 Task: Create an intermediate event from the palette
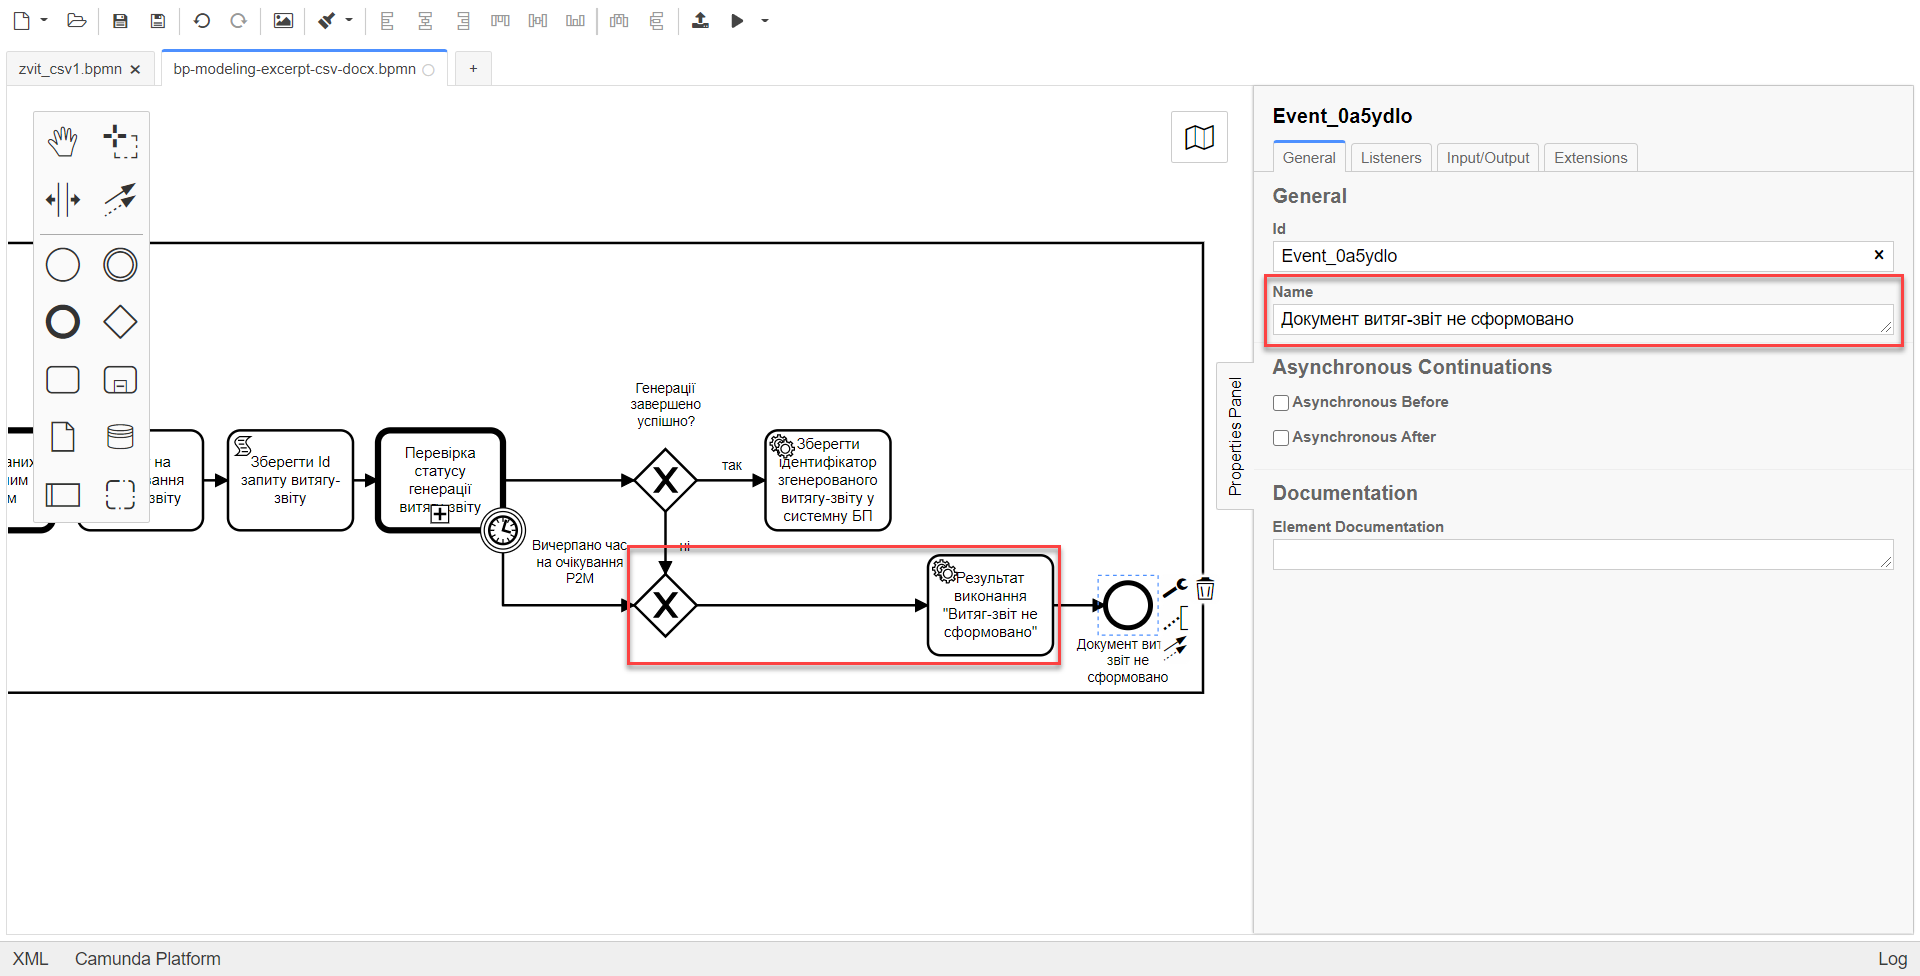pyautogui.click(x=120, y=265)
